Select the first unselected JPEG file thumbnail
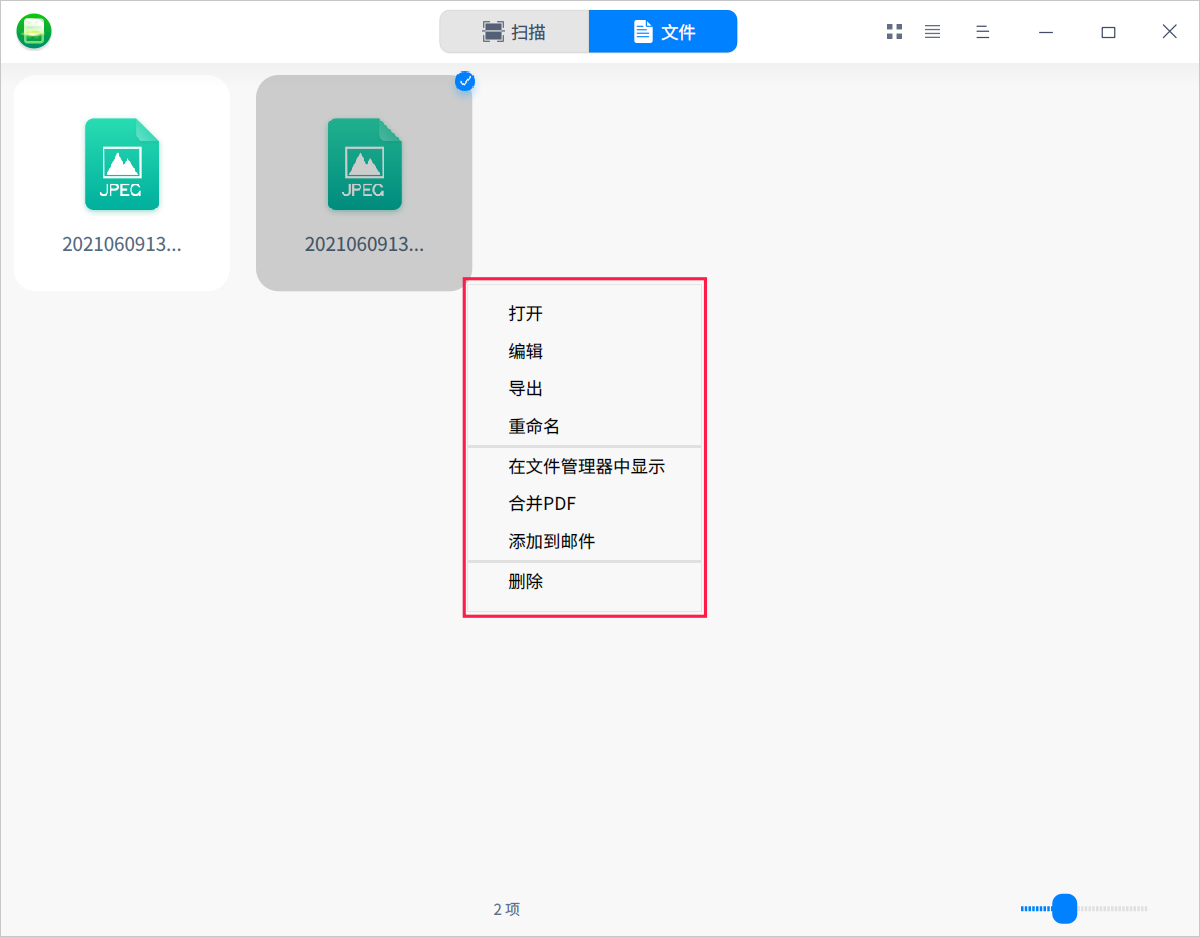 [122, 183]
